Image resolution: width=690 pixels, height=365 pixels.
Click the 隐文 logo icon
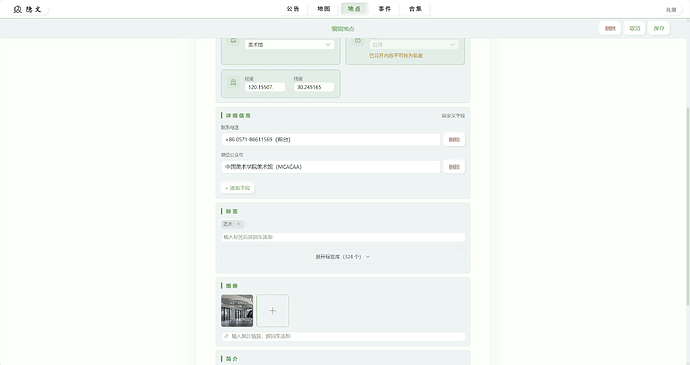click(x=17, y=9)
